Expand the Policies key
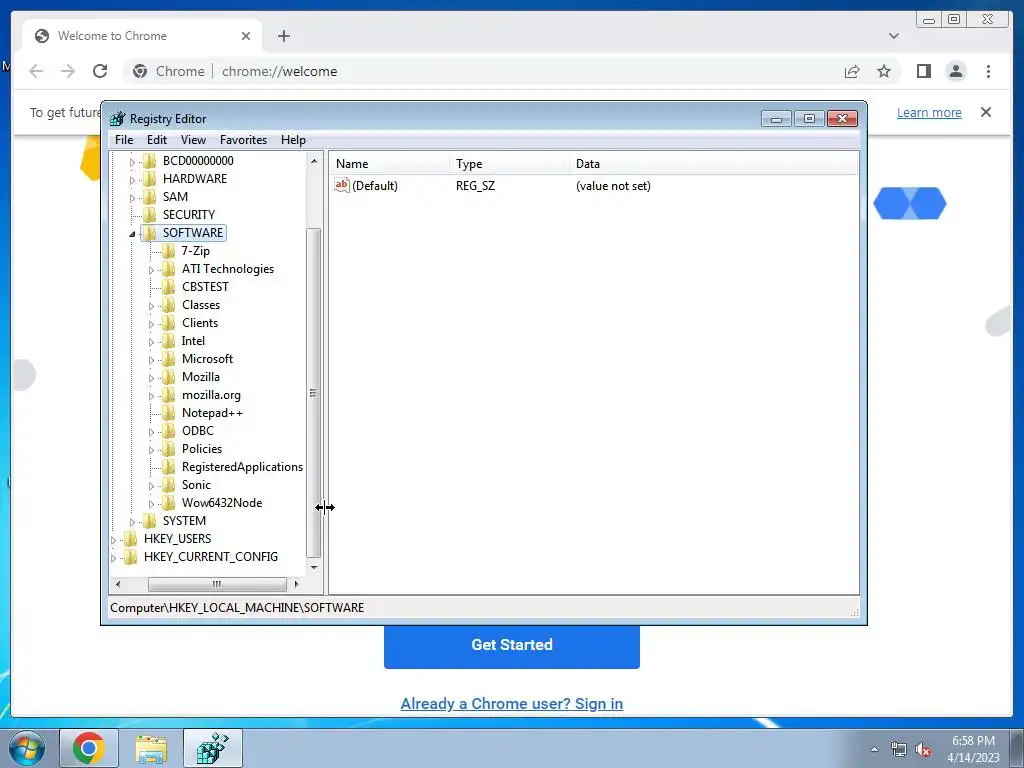The height and width of the screenshot is (768, 1024). (x=152, y=450)
